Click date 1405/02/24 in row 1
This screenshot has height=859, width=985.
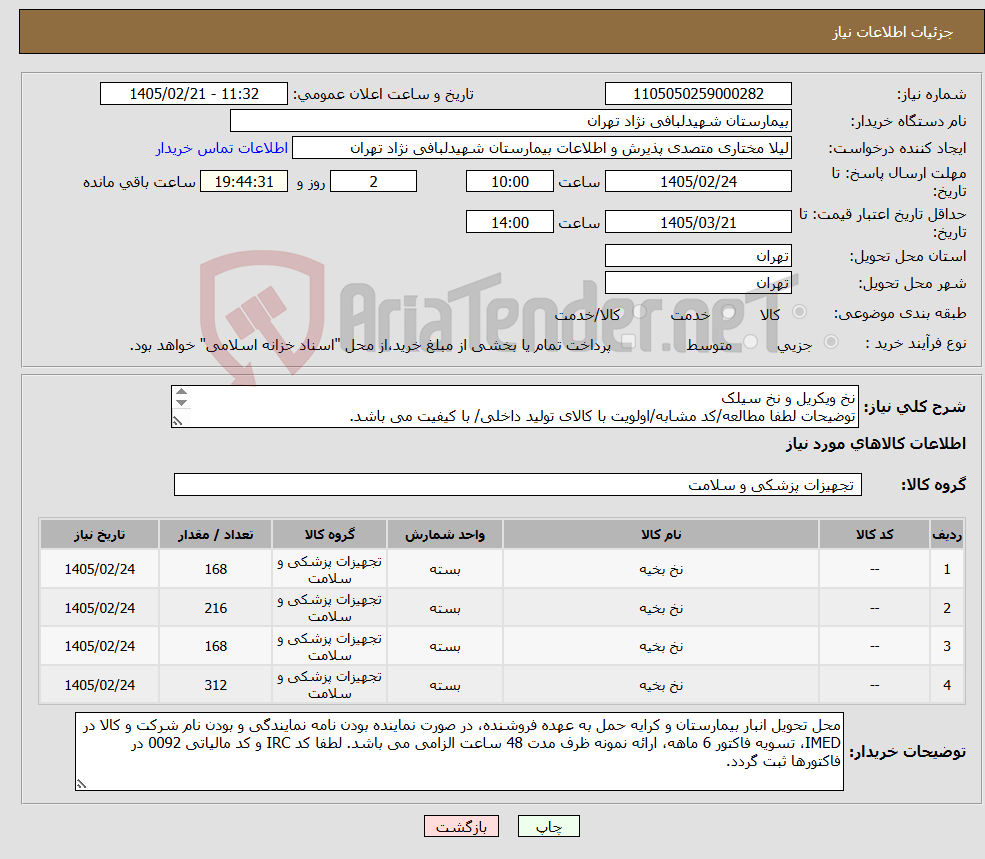coord(99,569)
